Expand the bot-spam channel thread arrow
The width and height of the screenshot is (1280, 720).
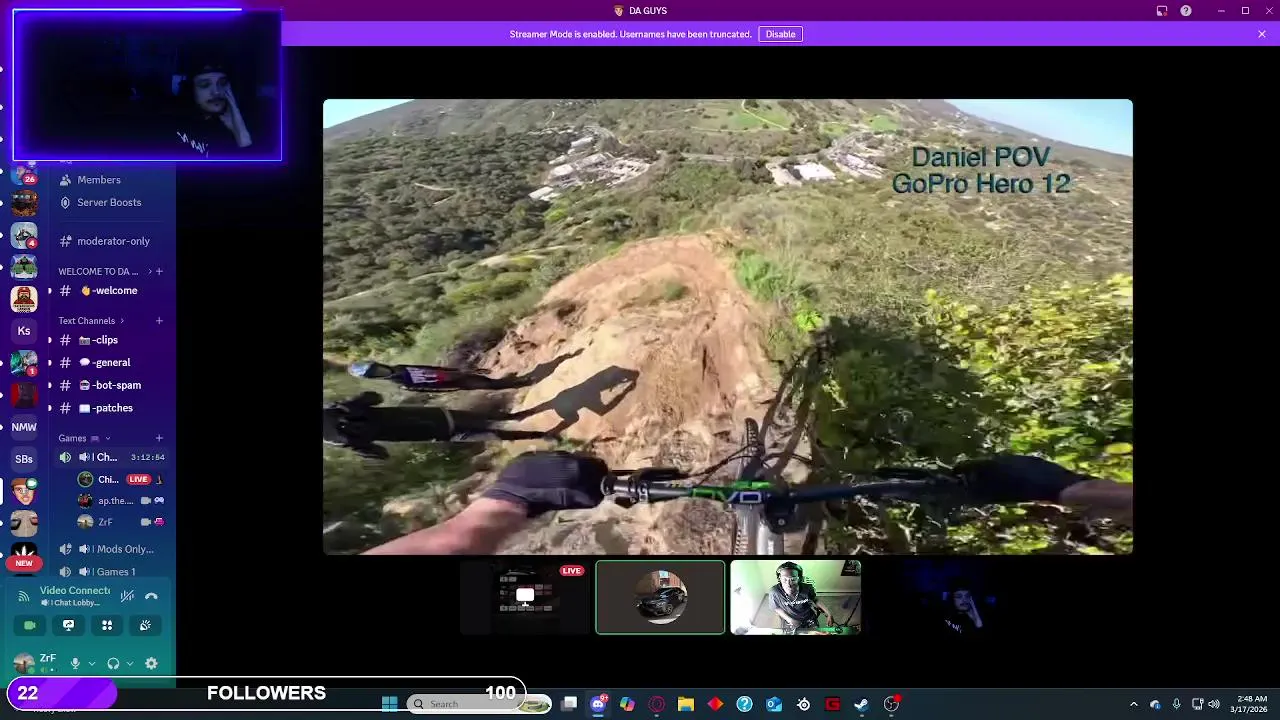[50, 385]
